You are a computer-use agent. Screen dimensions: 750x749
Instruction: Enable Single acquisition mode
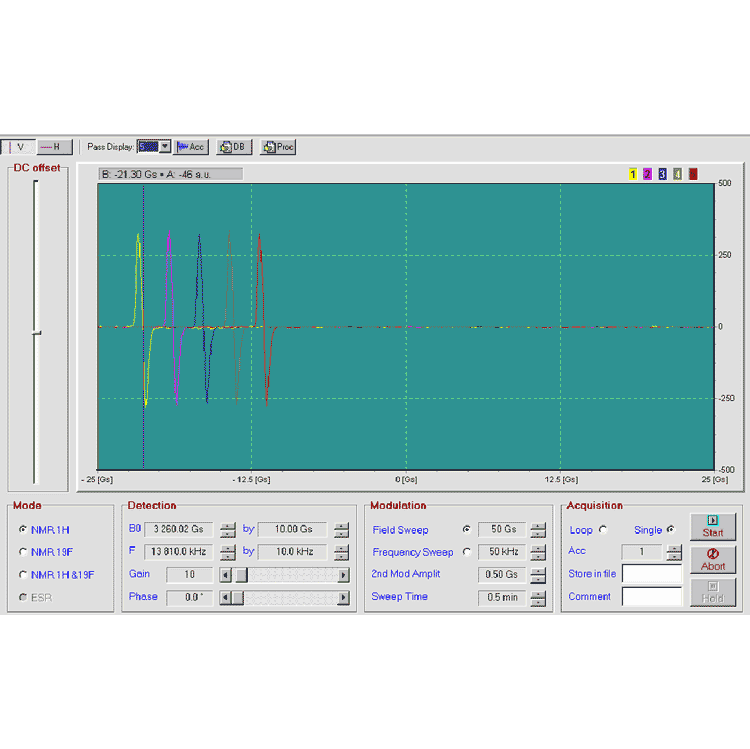[x=671, y=529]
